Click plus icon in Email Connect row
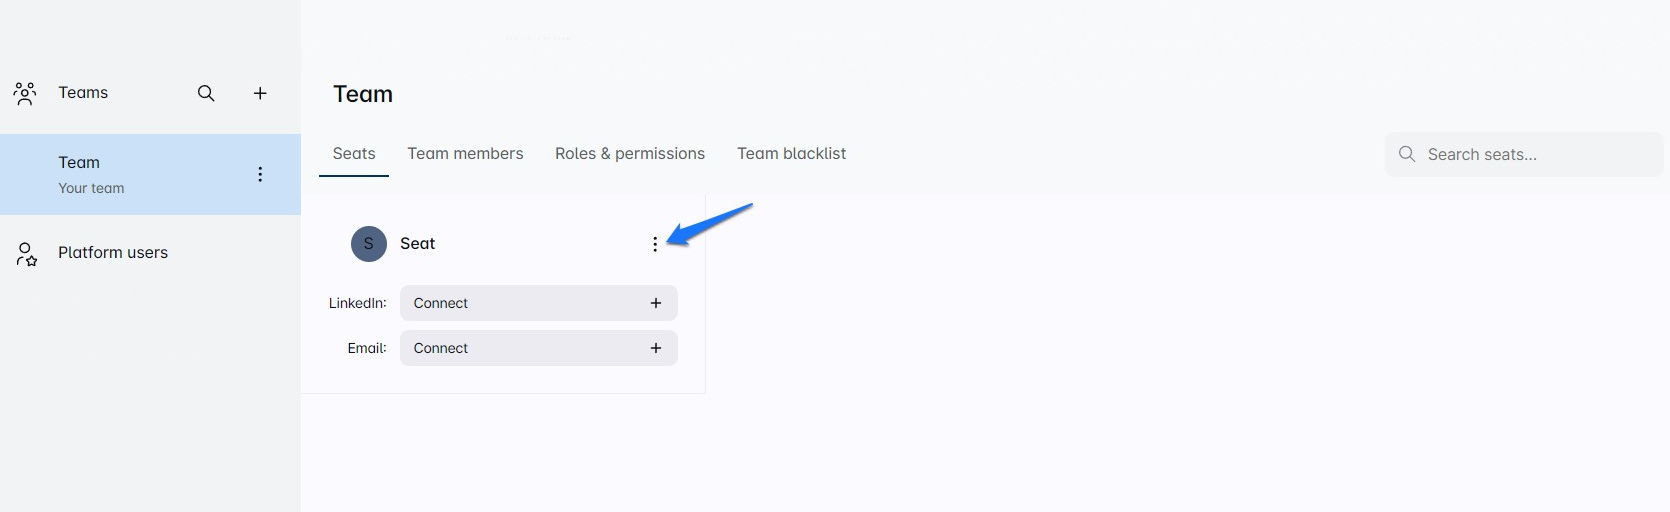1670x512 pixels. click(x=656, y=348)
